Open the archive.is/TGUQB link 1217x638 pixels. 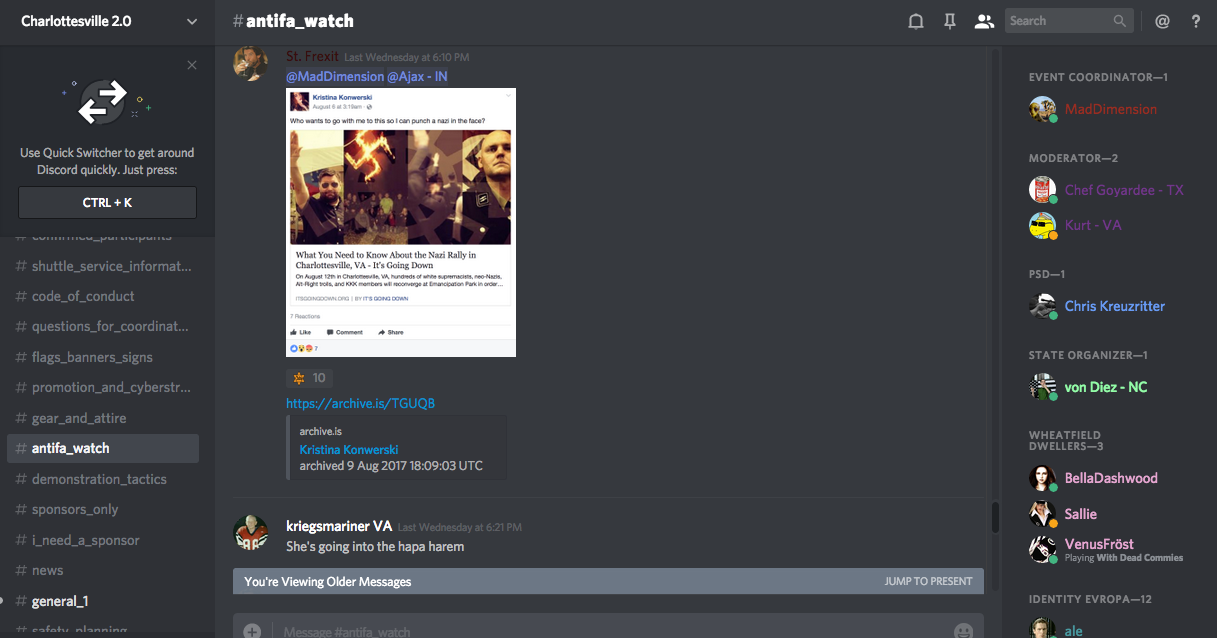click(360, 404)
